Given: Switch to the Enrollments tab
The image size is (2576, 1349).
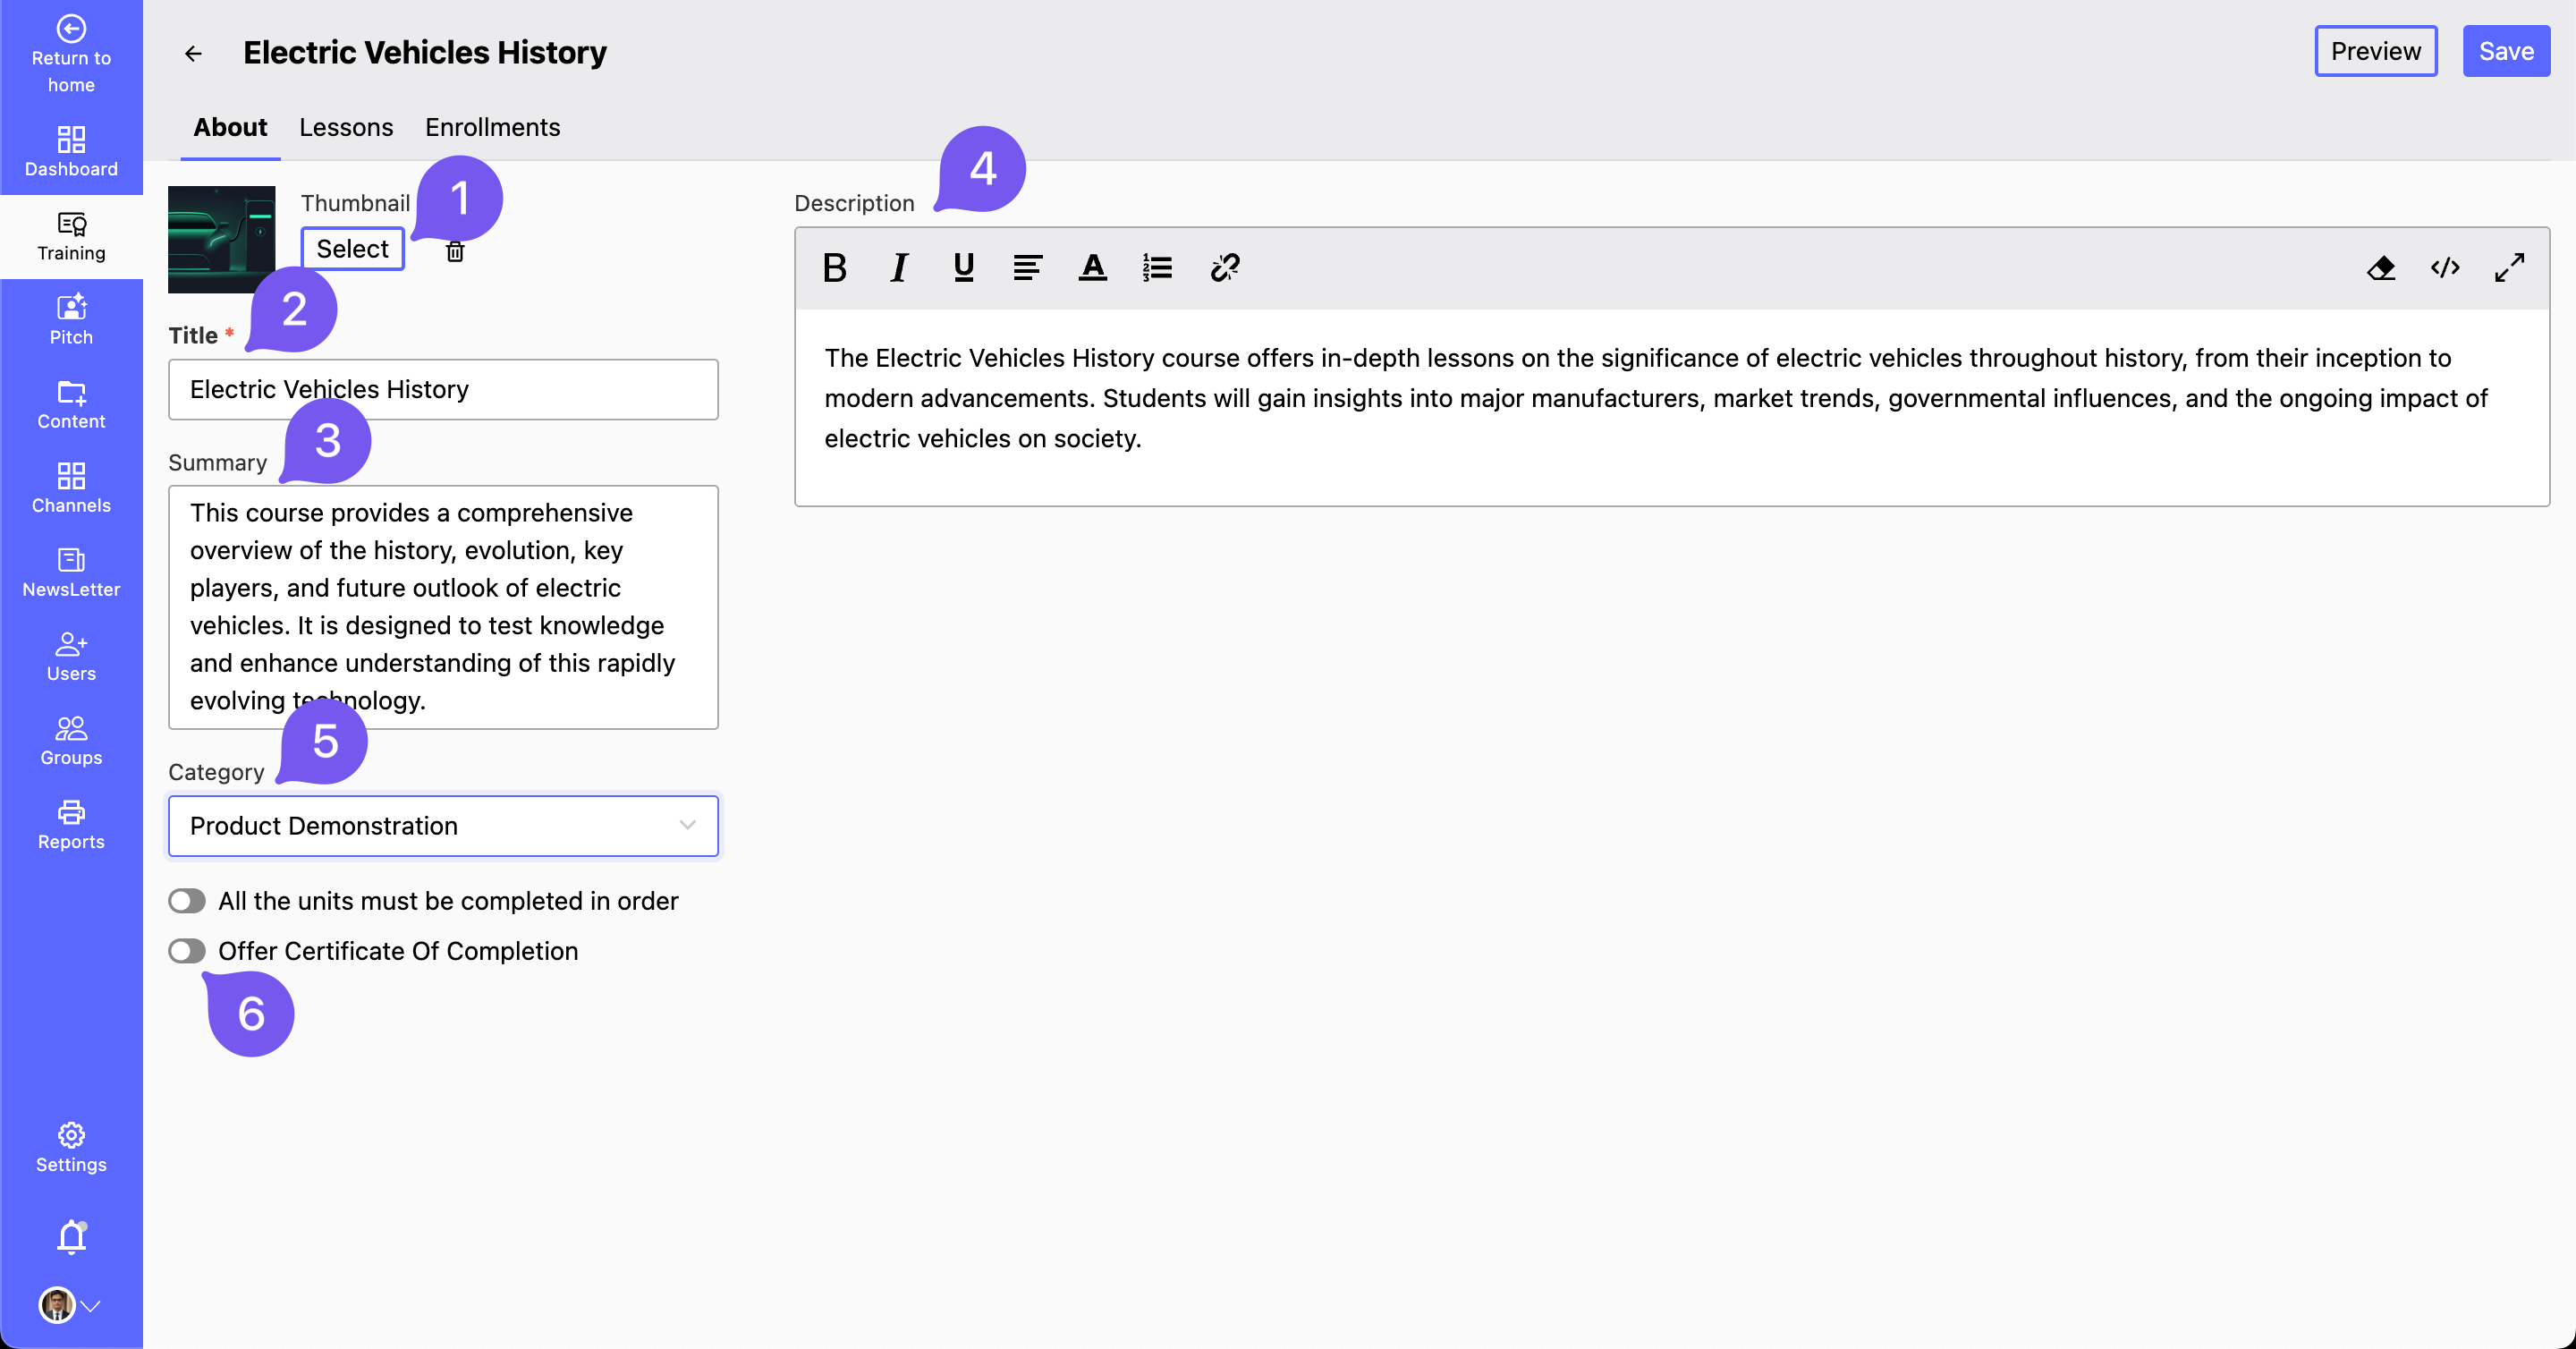Looking at the screenshot, I should point(492,128).
